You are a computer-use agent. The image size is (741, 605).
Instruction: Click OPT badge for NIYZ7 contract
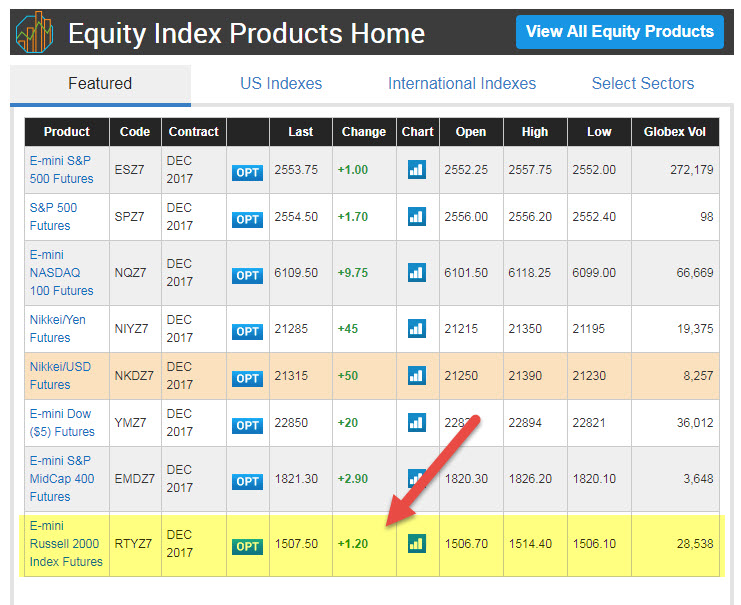247,331
